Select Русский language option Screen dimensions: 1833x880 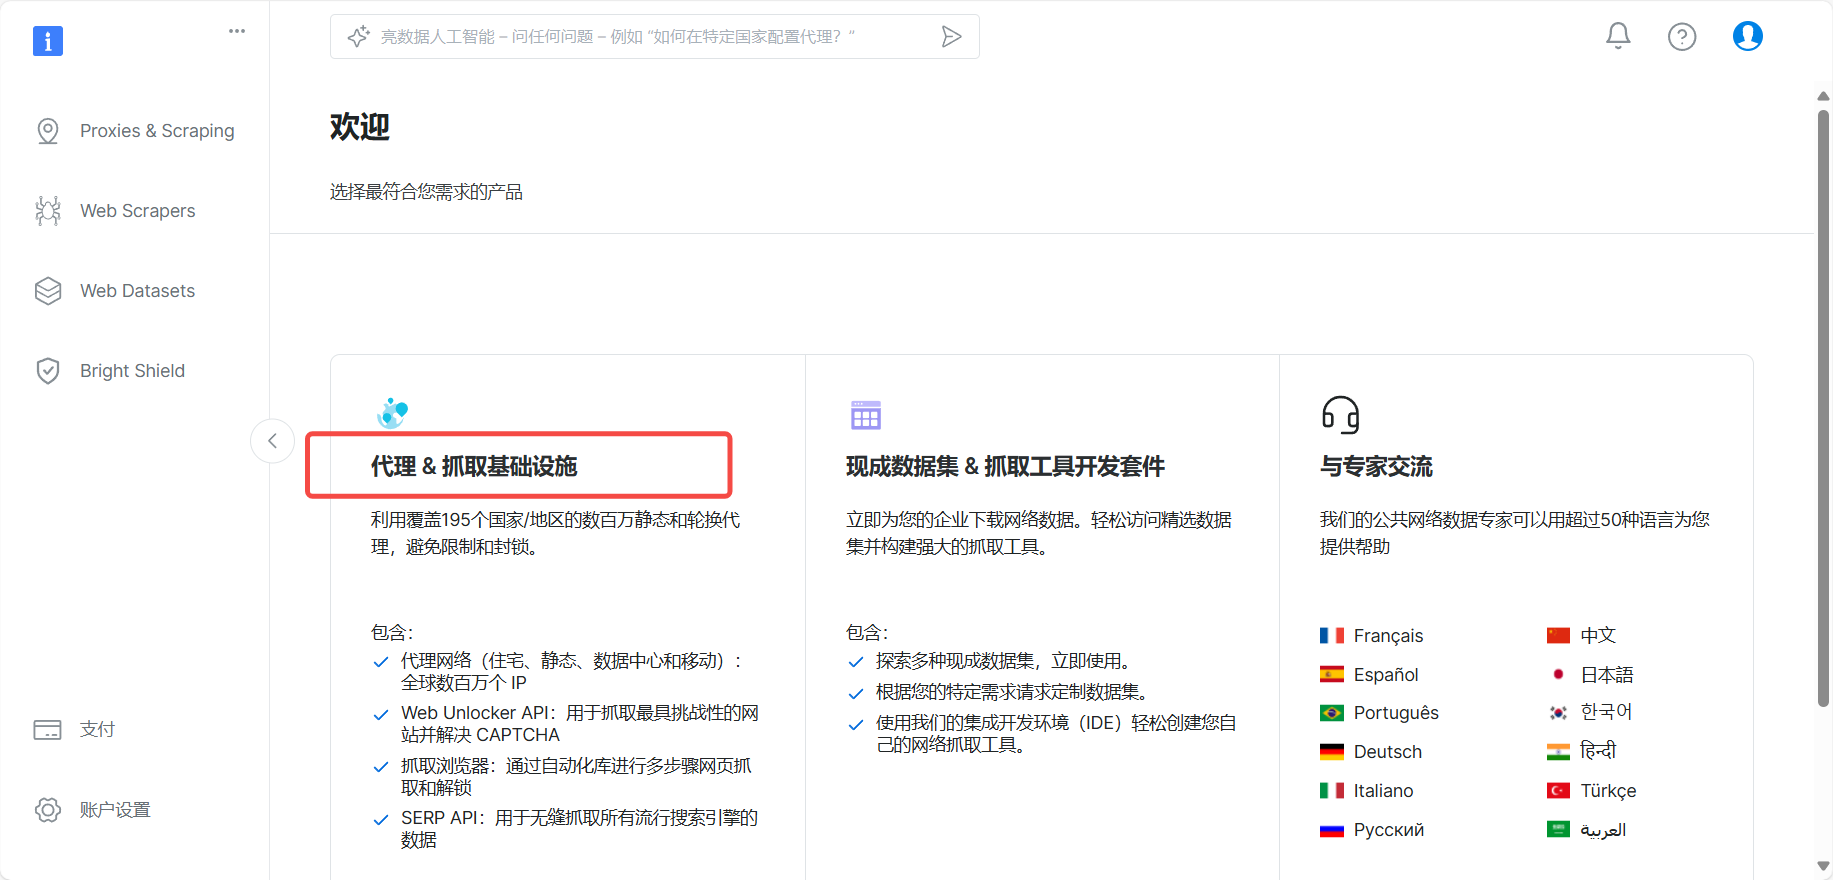pyautogui.click(x=1389, y=830)
